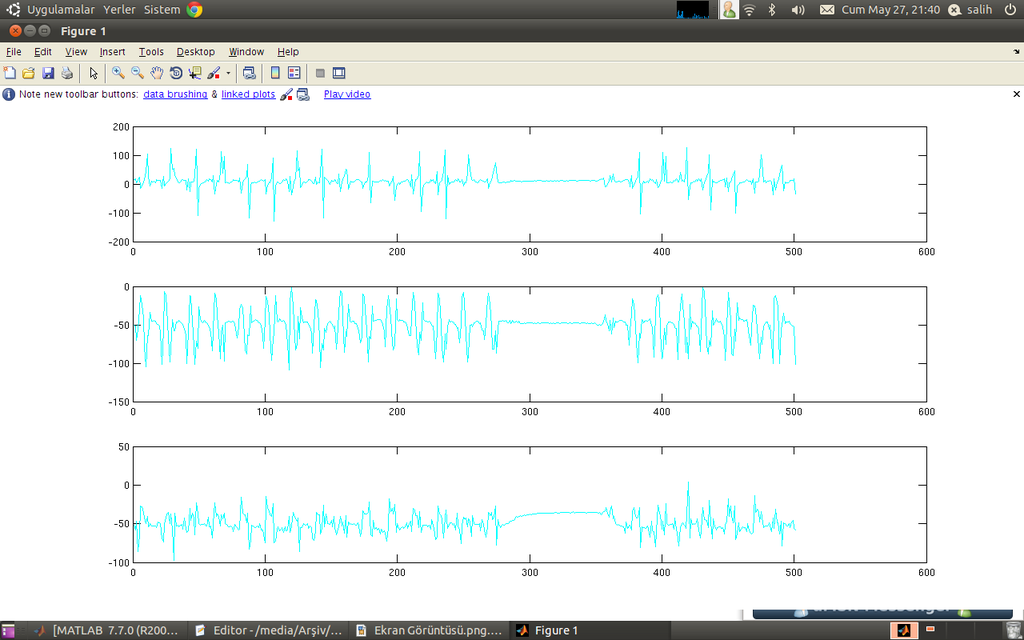The height and width of the screenshot is (640, 1024).
Task: Follow the linked plots link
Action: point(248,94)
